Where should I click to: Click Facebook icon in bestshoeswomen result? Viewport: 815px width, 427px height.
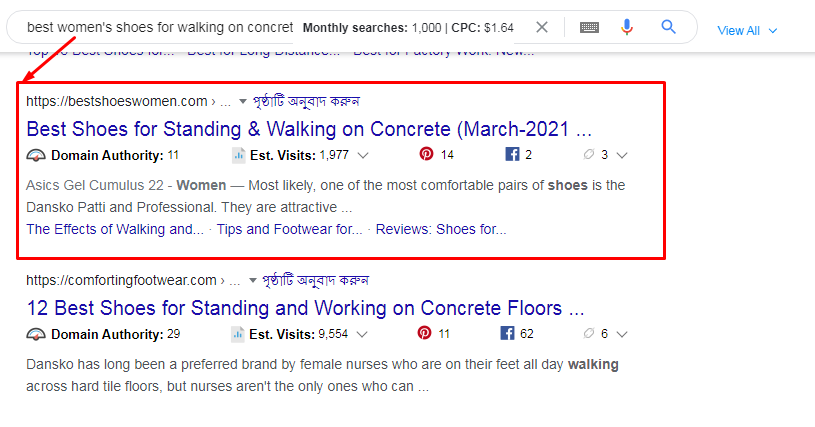coord(511,155)
